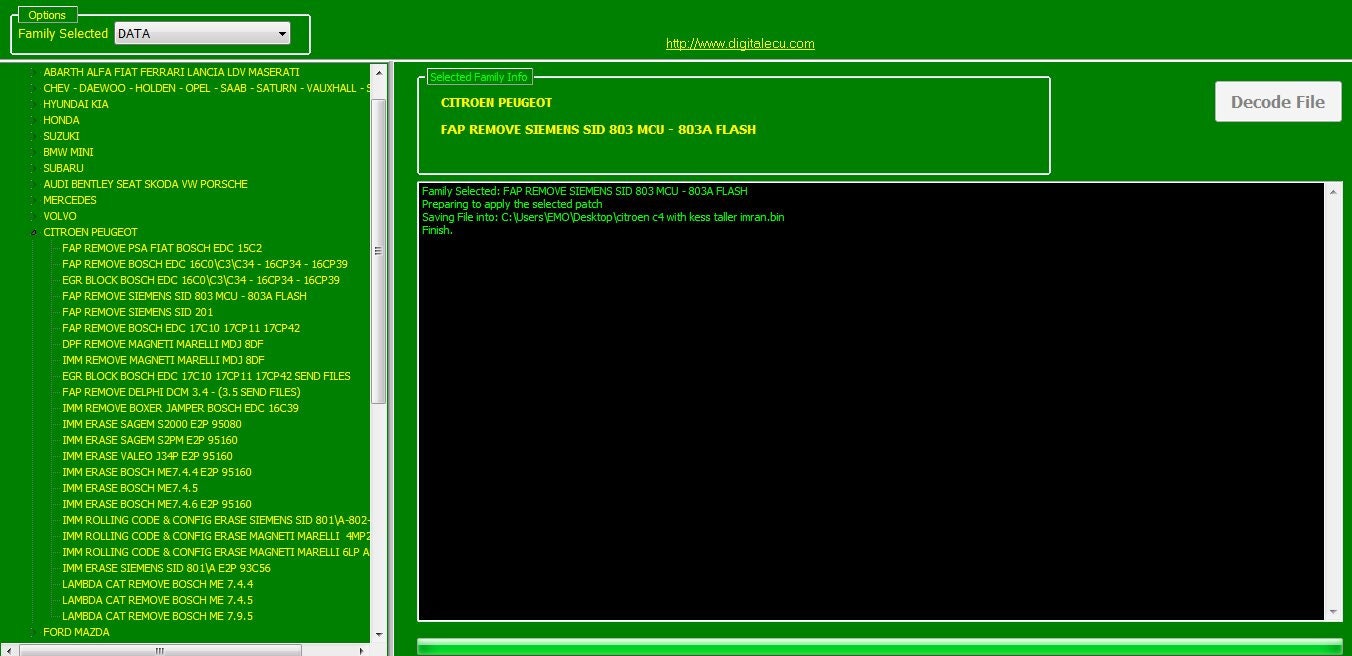Click the horizontal scrollbar below the tree
This screenshot has width=1352, height=656.
click(160, 650)
